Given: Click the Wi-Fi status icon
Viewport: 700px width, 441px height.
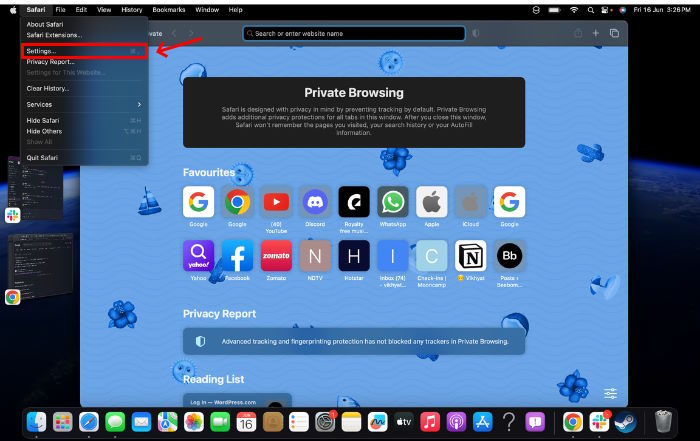Looking at the screenshot, I should [574, 10].
